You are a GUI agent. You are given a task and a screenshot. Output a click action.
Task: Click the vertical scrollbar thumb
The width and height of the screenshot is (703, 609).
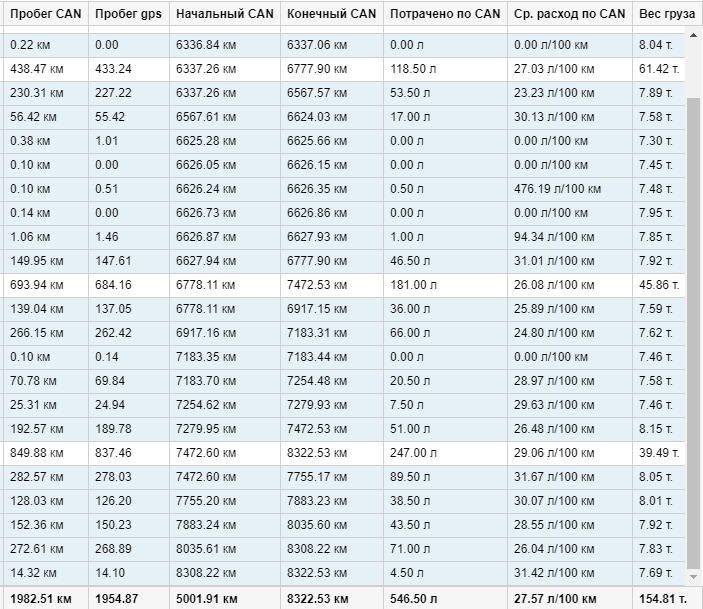point(694,333)
